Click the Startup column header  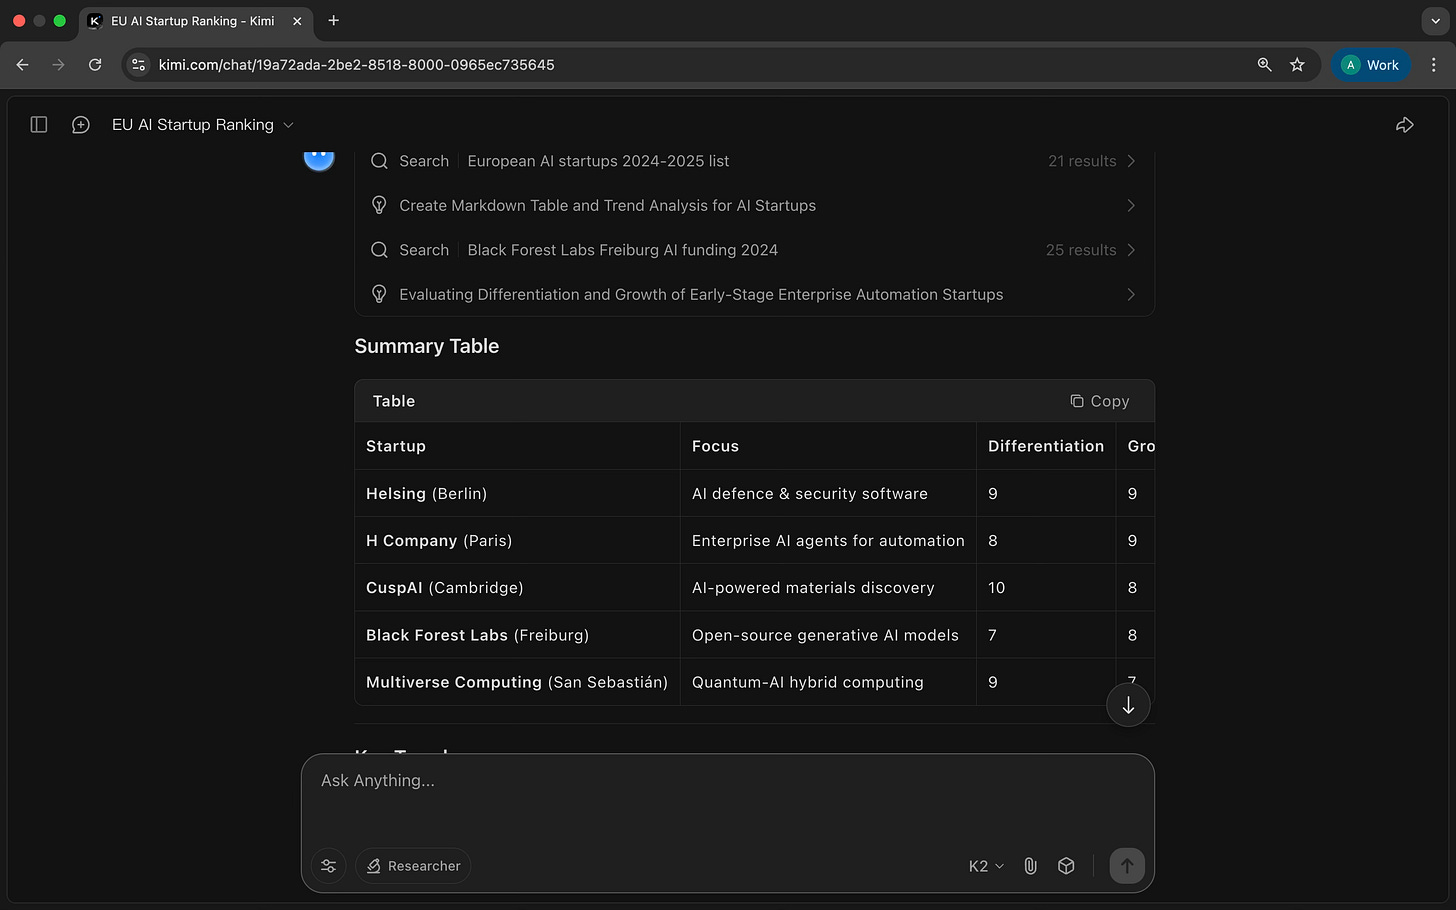click(x=517, y=446)
